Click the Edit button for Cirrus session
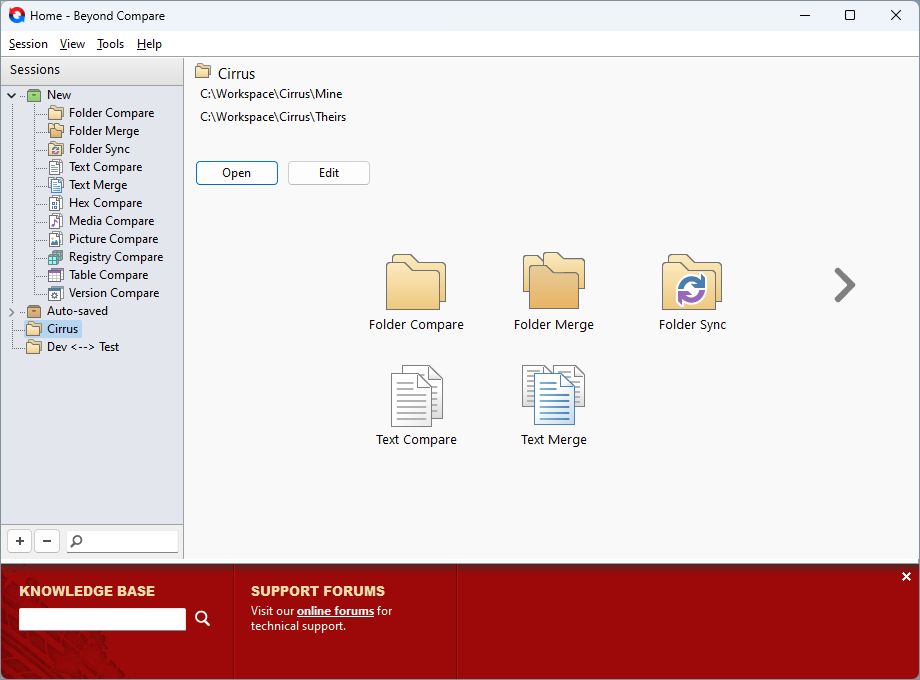This screenshot has width=920, height=680. [329, 173]
